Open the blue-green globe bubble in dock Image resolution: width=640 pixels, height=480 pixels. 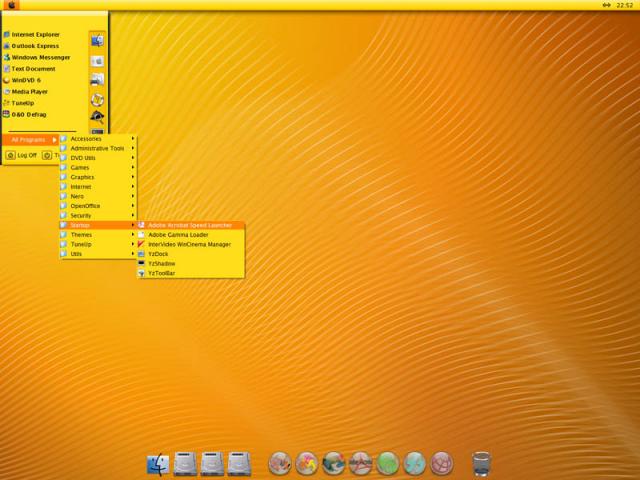point(333,463)
